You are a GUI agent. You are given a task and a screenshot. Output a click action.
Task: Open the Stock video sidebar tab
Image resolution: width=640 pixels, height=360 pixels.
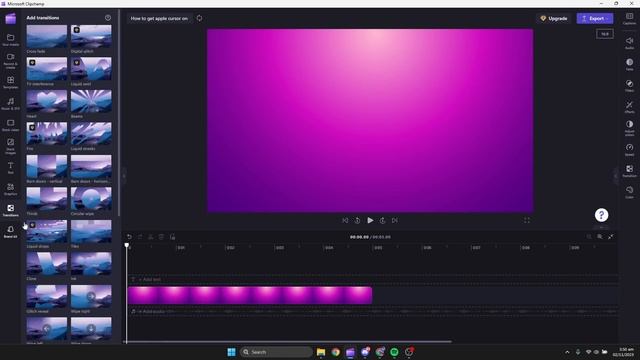[11, 125]
